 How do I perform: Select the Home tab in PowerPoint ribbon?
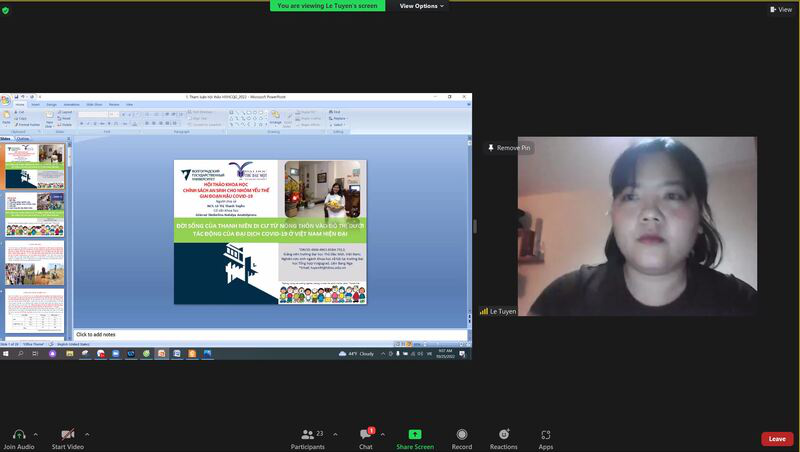coord(20,104)
